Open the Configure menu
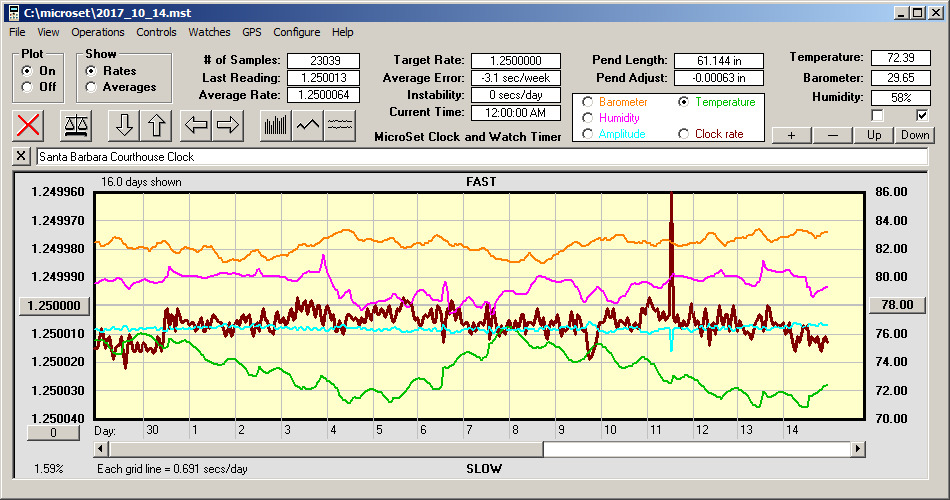 pos(296,32)
